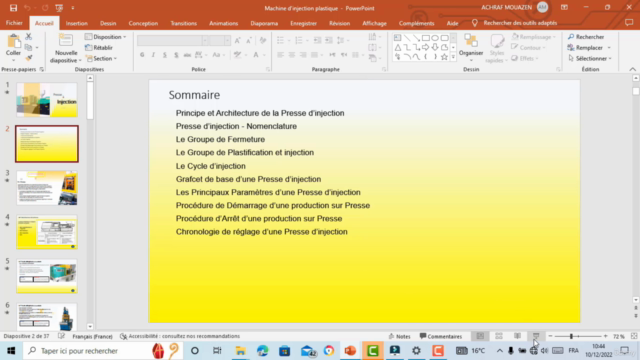Screen dimensions: 640x360
Task: Click the Organiser arrange icon
Action: click(x=471, y=41)
